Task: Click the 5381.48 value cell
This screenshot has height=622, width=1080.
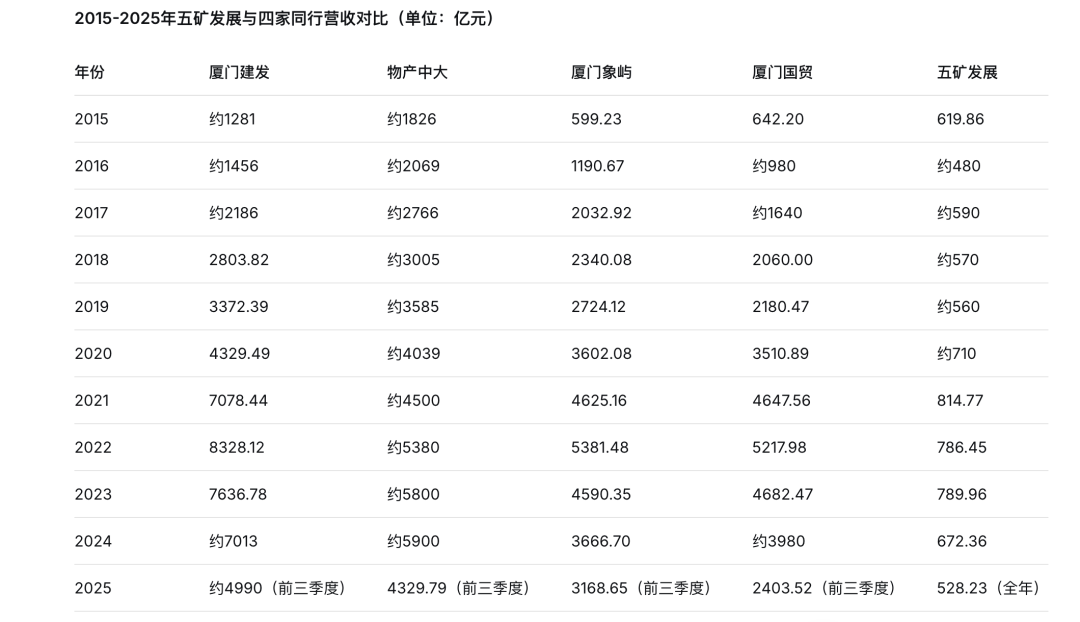Action: [600, 448]
